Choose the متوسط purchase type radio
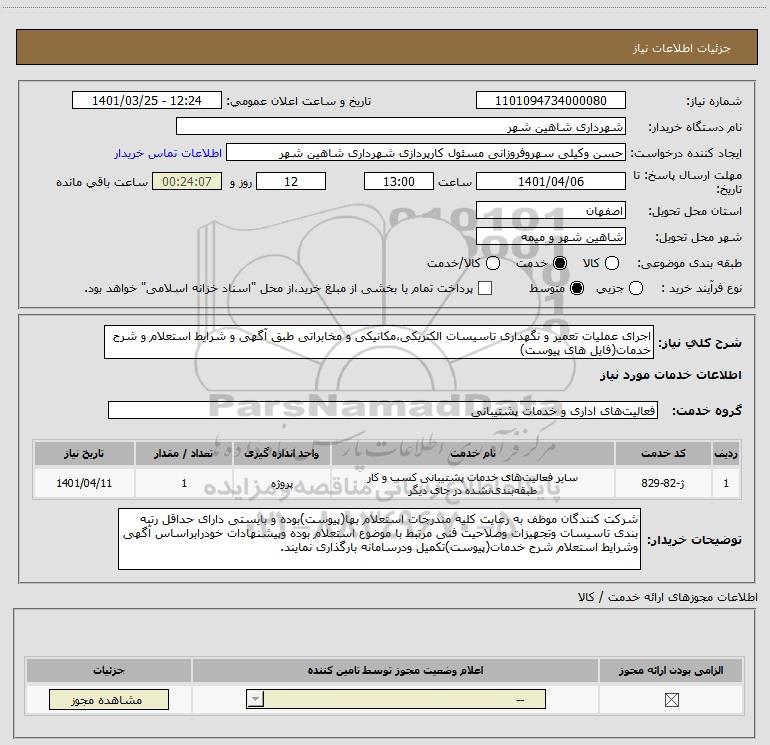Image resolution: width=770 pixels, height=745 pixels. (x=577, y=288)
